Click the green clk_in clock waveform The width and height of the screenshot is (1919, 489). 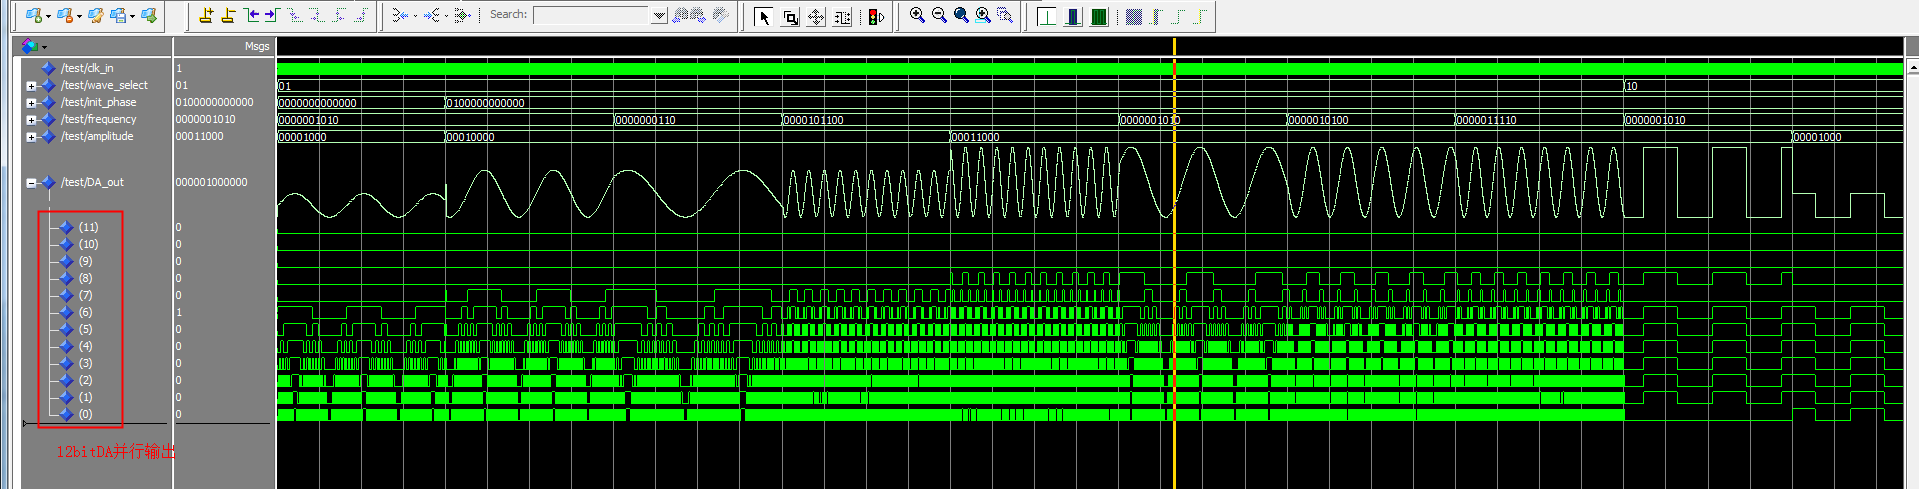1090,69
